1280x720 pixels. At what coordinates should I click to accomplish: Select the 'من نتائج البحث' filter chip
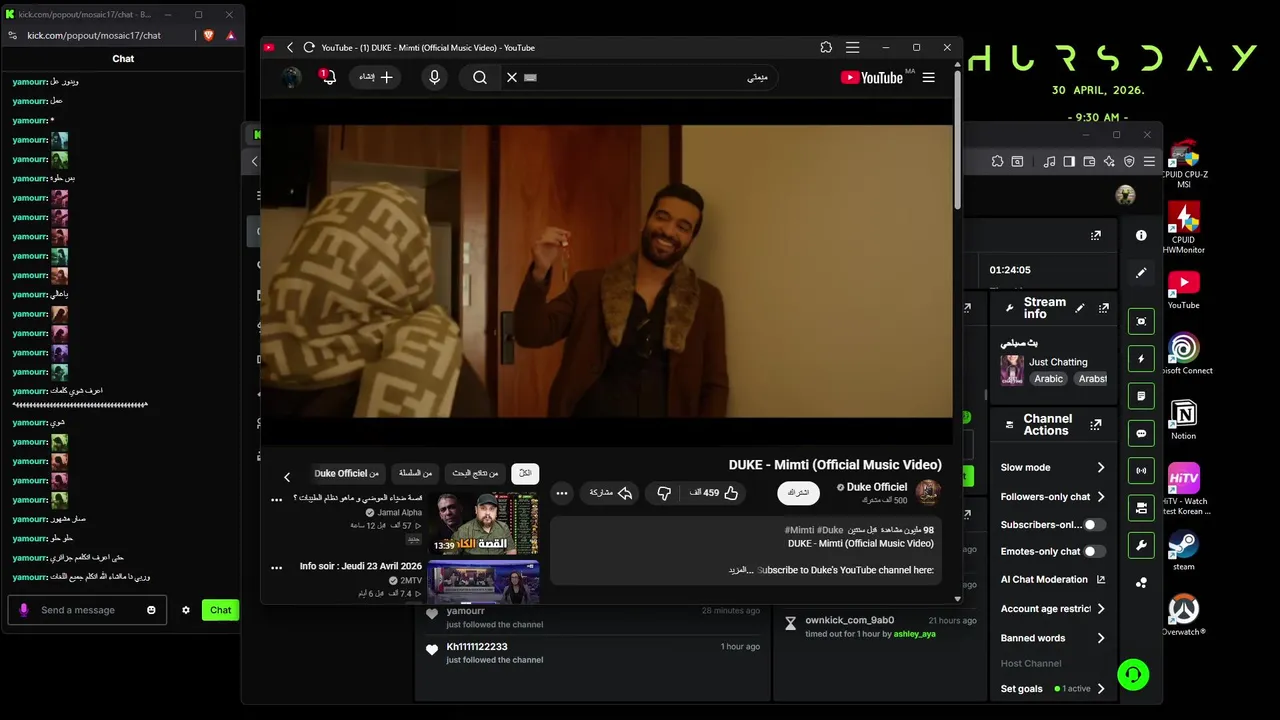click(x=475, y=473)
